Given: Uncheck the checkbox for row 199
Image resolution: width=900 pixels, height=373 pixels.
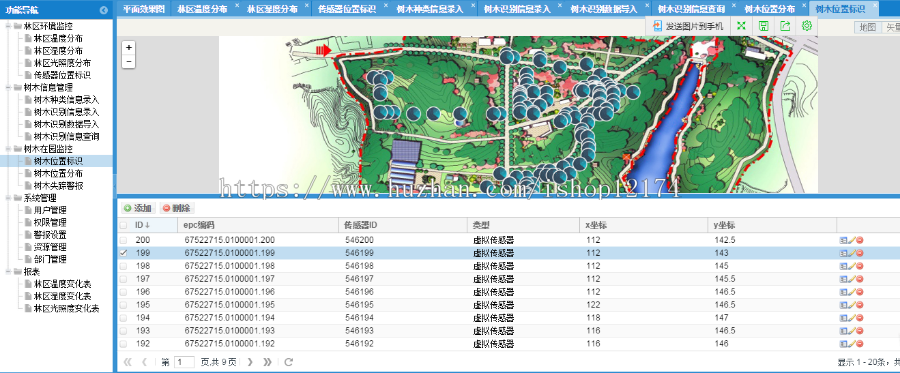Looking at the screenshot, I should tap(123, 253).
